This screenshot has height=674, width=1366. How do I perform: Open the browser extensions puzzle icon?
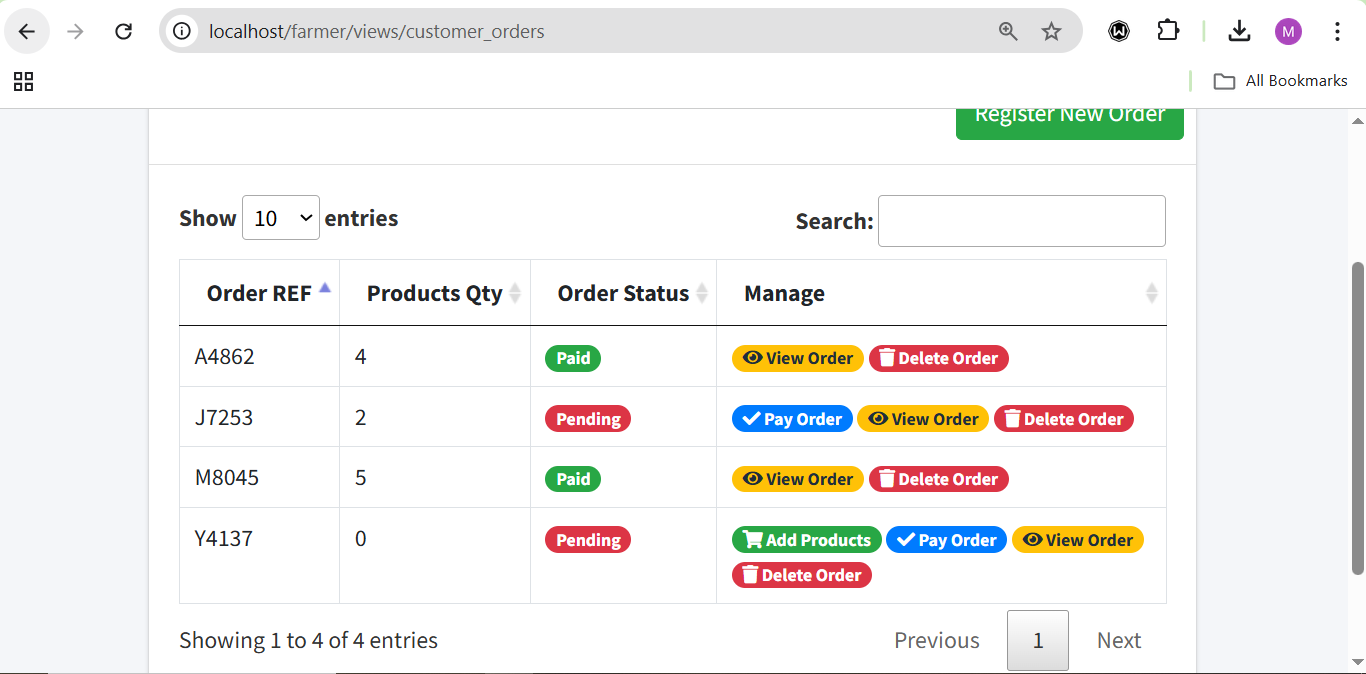[1168, 31]
